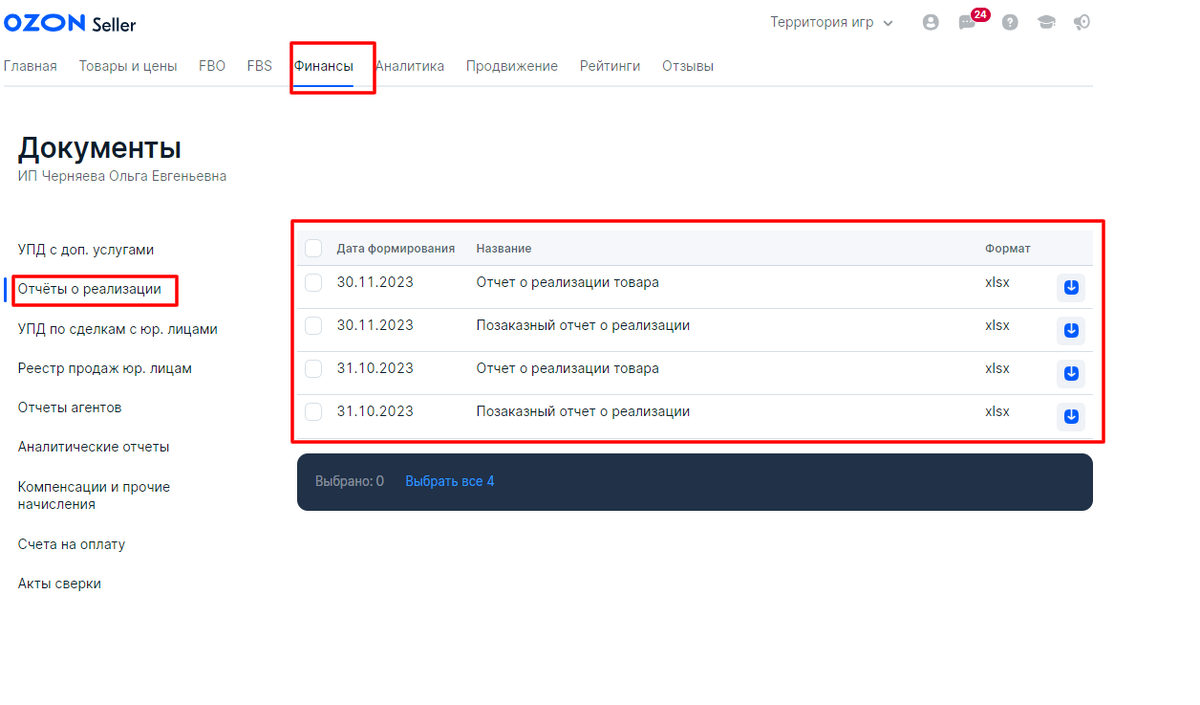The image size is (1200, 705).
Task: Click the Документы page heading
Action: (100, 149)
